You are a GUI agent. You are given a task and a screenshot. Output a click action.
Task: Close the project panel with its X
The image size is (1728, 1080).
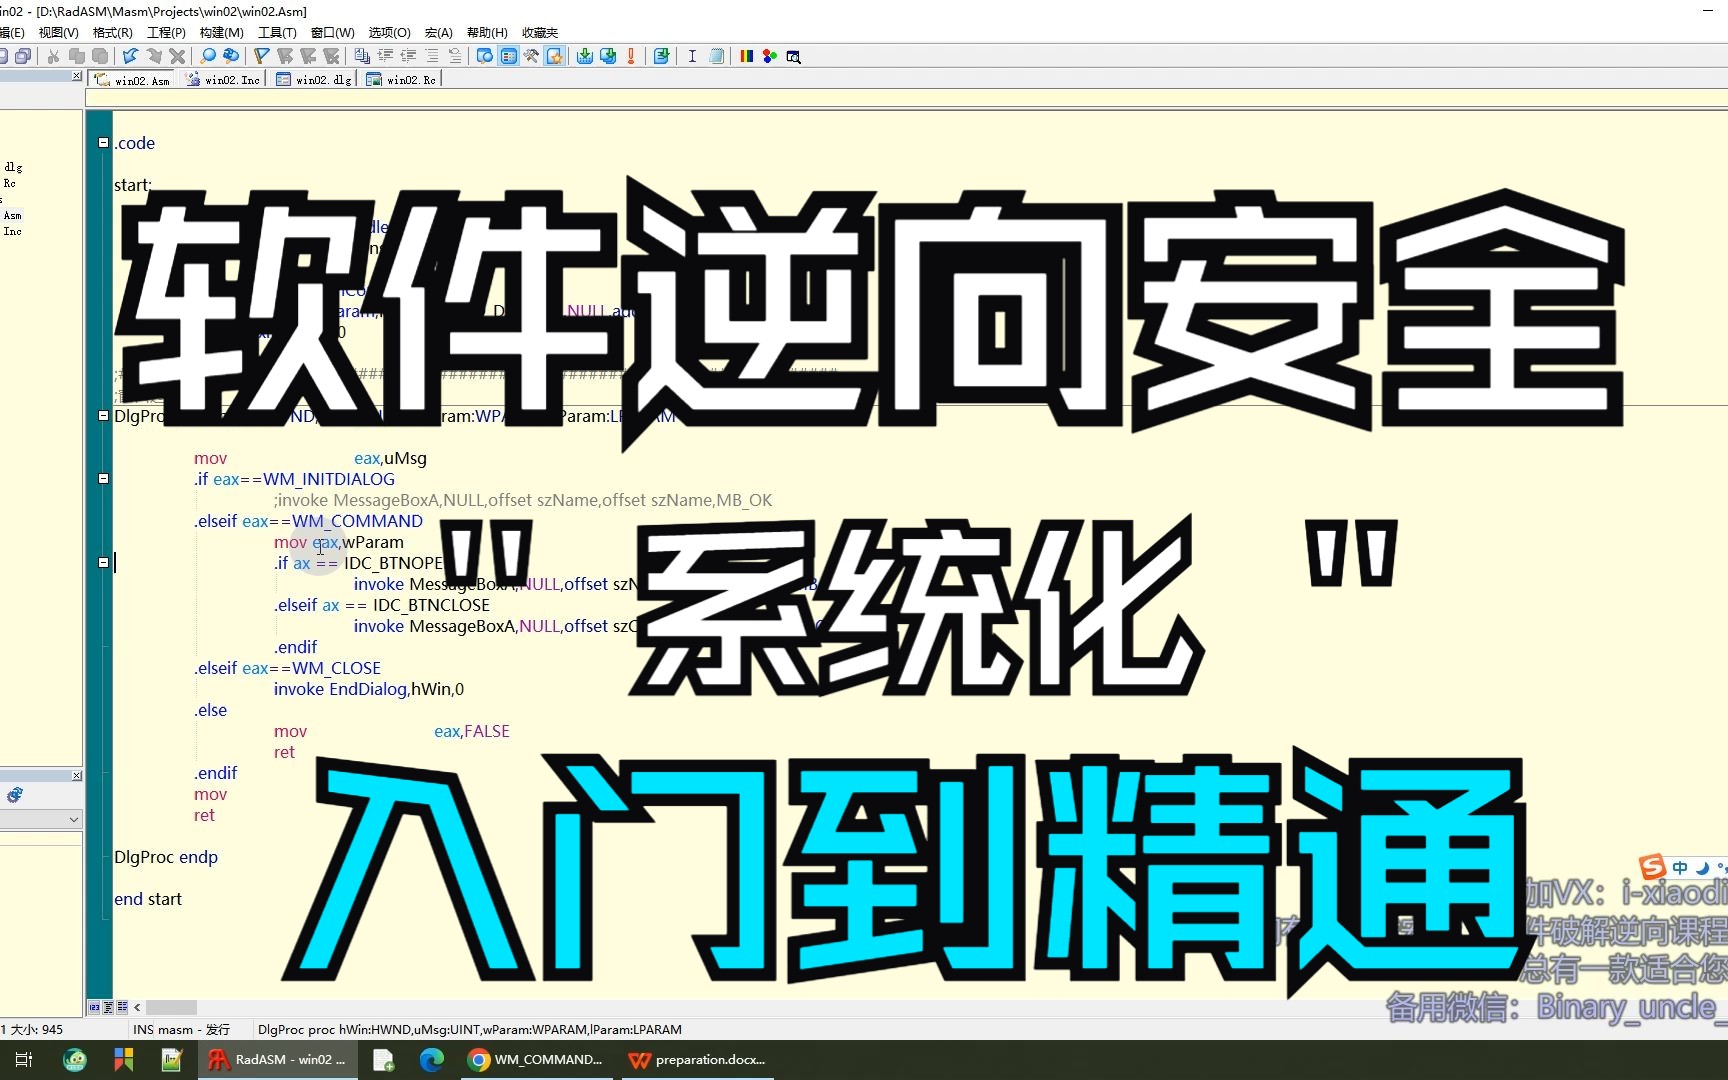click(x=77, y=76)
